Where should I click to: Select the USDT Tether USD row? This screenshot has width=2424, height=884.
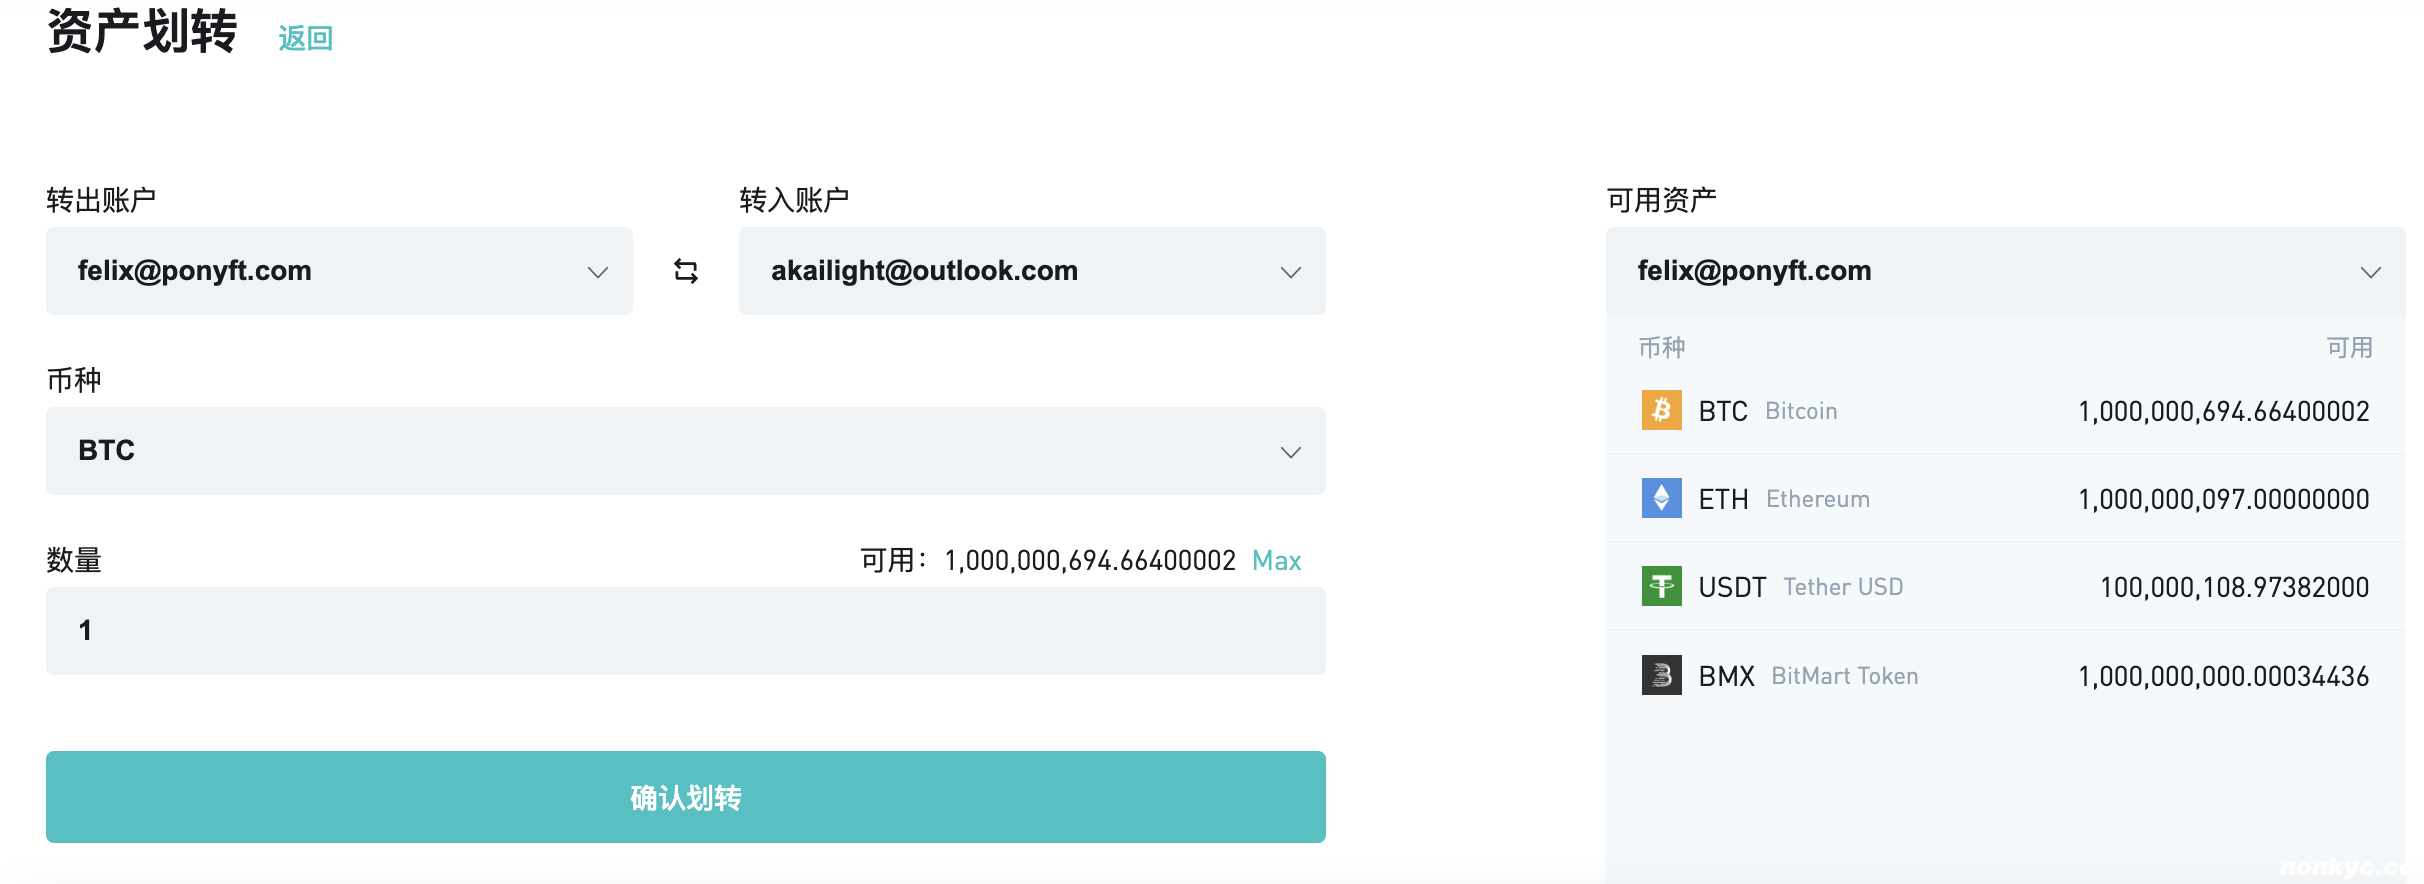pyautogui.click(x=2004, y=587)
